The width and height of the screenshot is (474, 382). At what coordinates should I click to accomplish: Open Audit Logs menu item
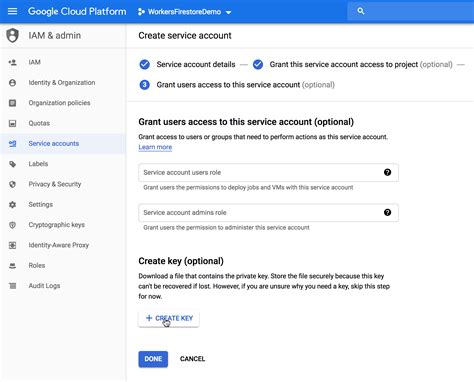point(44,286)
